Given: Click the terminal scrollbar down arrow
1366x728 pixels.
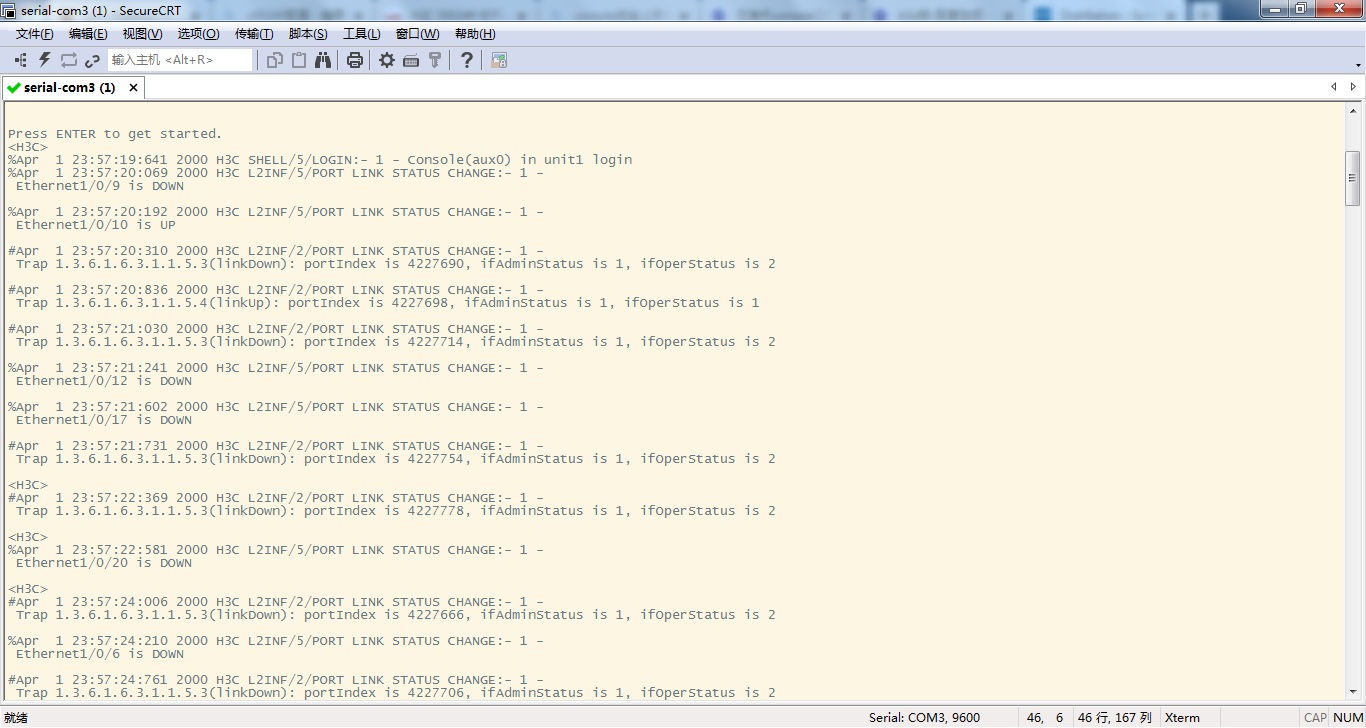Looking at the screenshot, I should [1353, 692].
